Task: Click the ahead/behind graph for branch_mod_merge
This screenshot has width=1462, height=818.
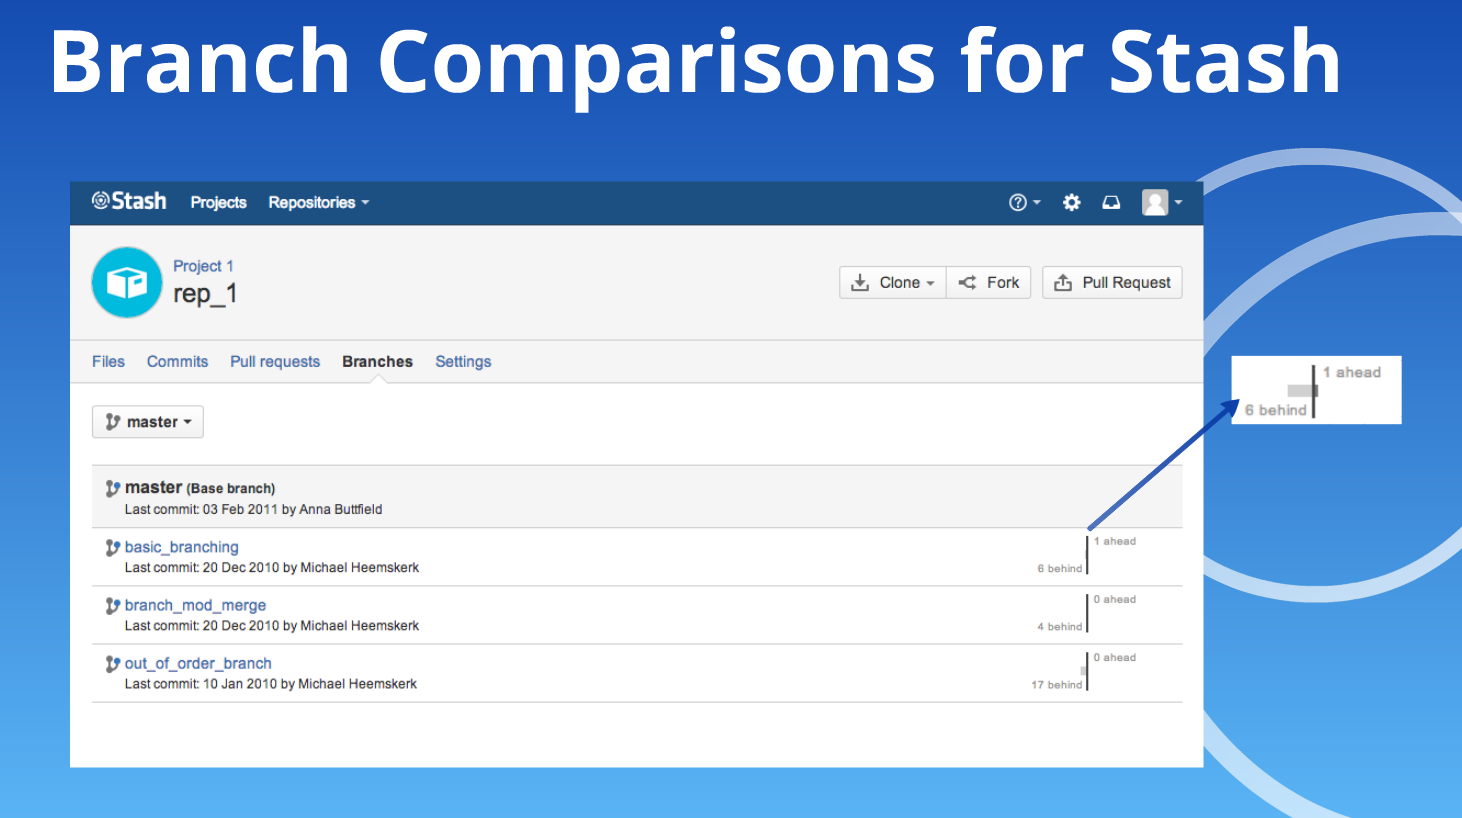Action: (1087, 613)
